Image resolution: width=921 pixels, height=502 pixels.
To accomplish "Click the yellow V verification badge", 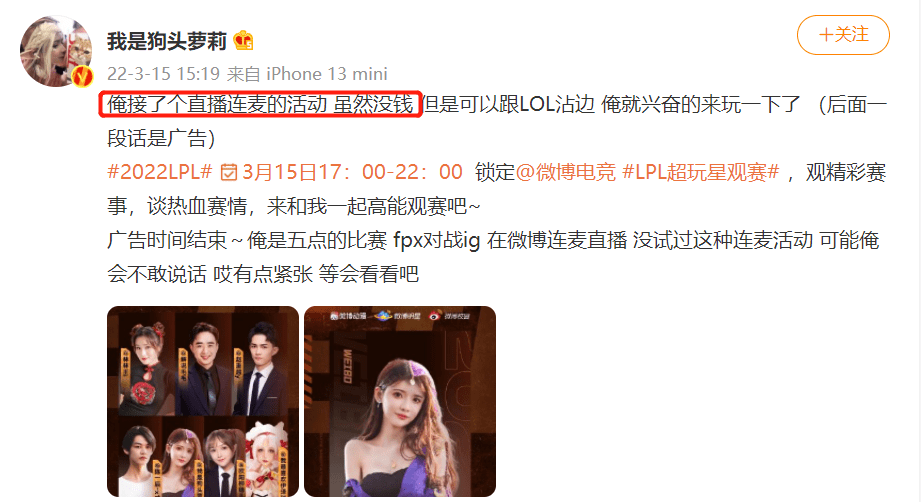I will [x=83, y=76].
